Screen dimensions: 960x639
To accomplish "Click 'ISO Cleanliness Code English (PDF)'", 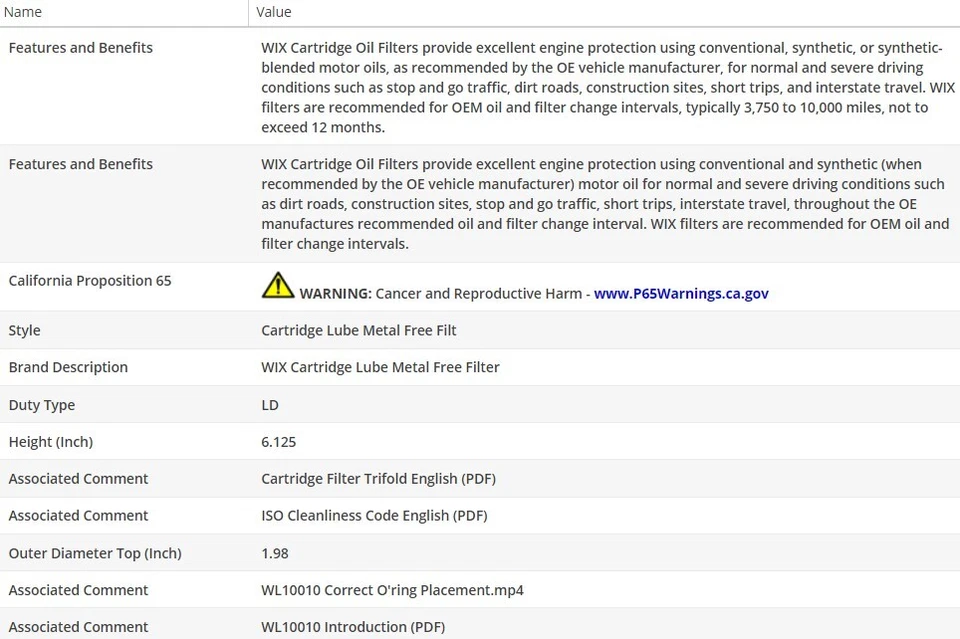I will click(x=374, y=515).
